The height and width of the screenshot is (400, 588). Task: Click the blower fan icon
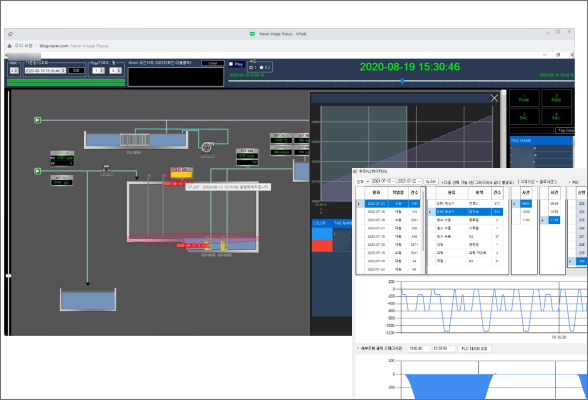point(207,147)
